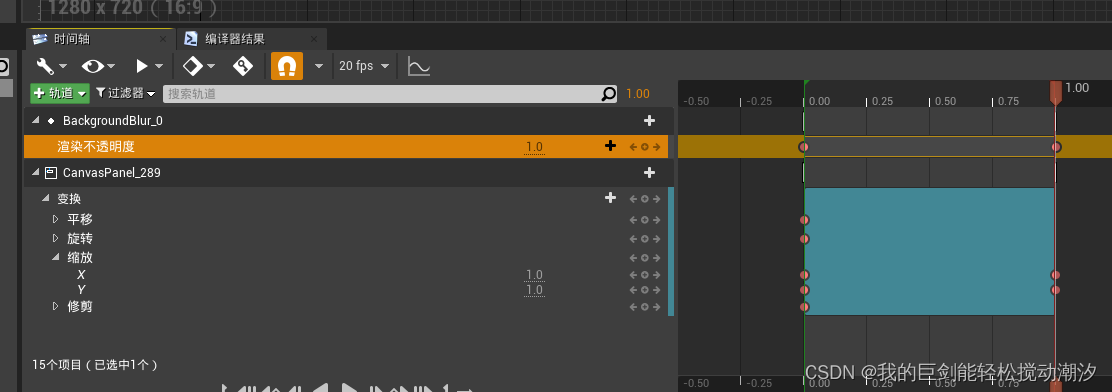Select the 渲染不透明度 track row

[x=346, y=147]
